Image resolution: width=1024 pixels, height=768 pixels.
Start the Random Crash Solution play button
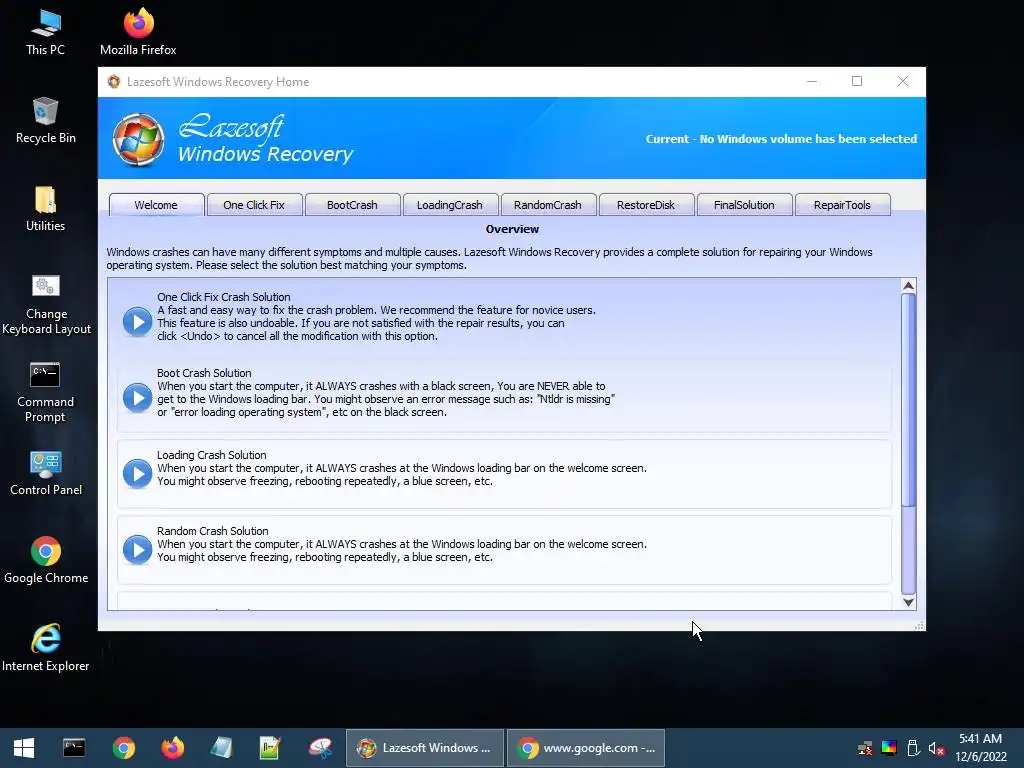(x=137, y=549)
